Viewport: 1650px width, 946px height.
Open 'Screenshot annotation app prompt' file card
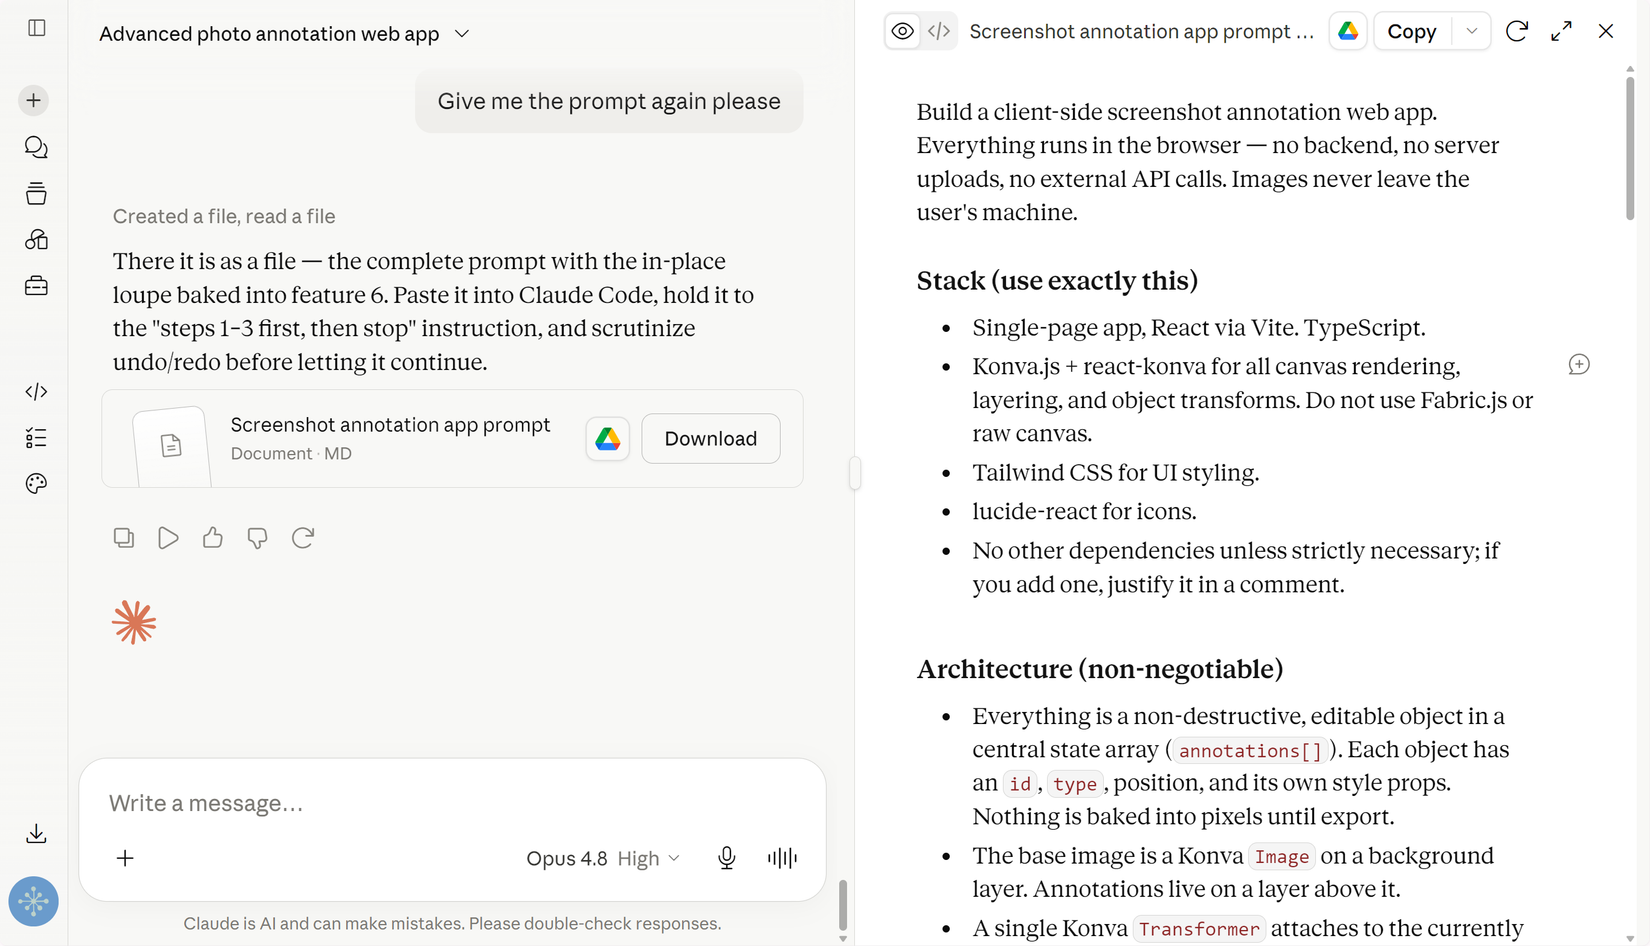[452, 439]
